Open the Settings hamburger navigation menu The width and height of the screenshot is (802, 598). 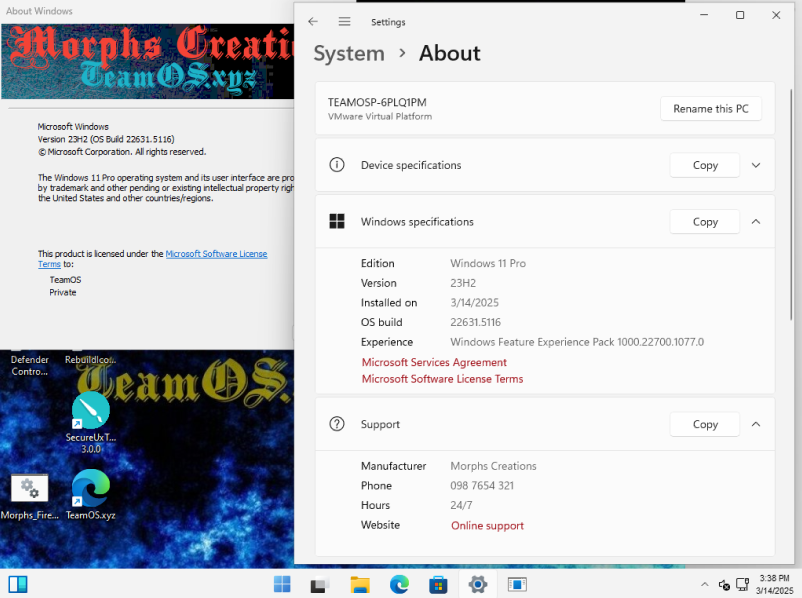pos(344,21)
